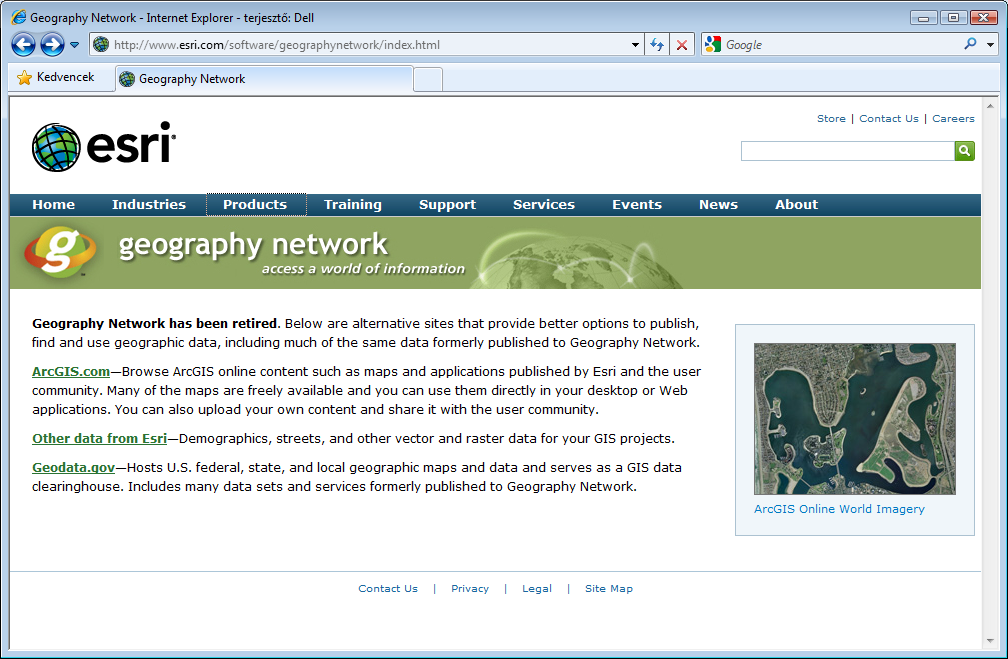Viewport: 1008px width, 659px height.
Task: Expand the address bar history dropdown
Action: pos(635,45)
